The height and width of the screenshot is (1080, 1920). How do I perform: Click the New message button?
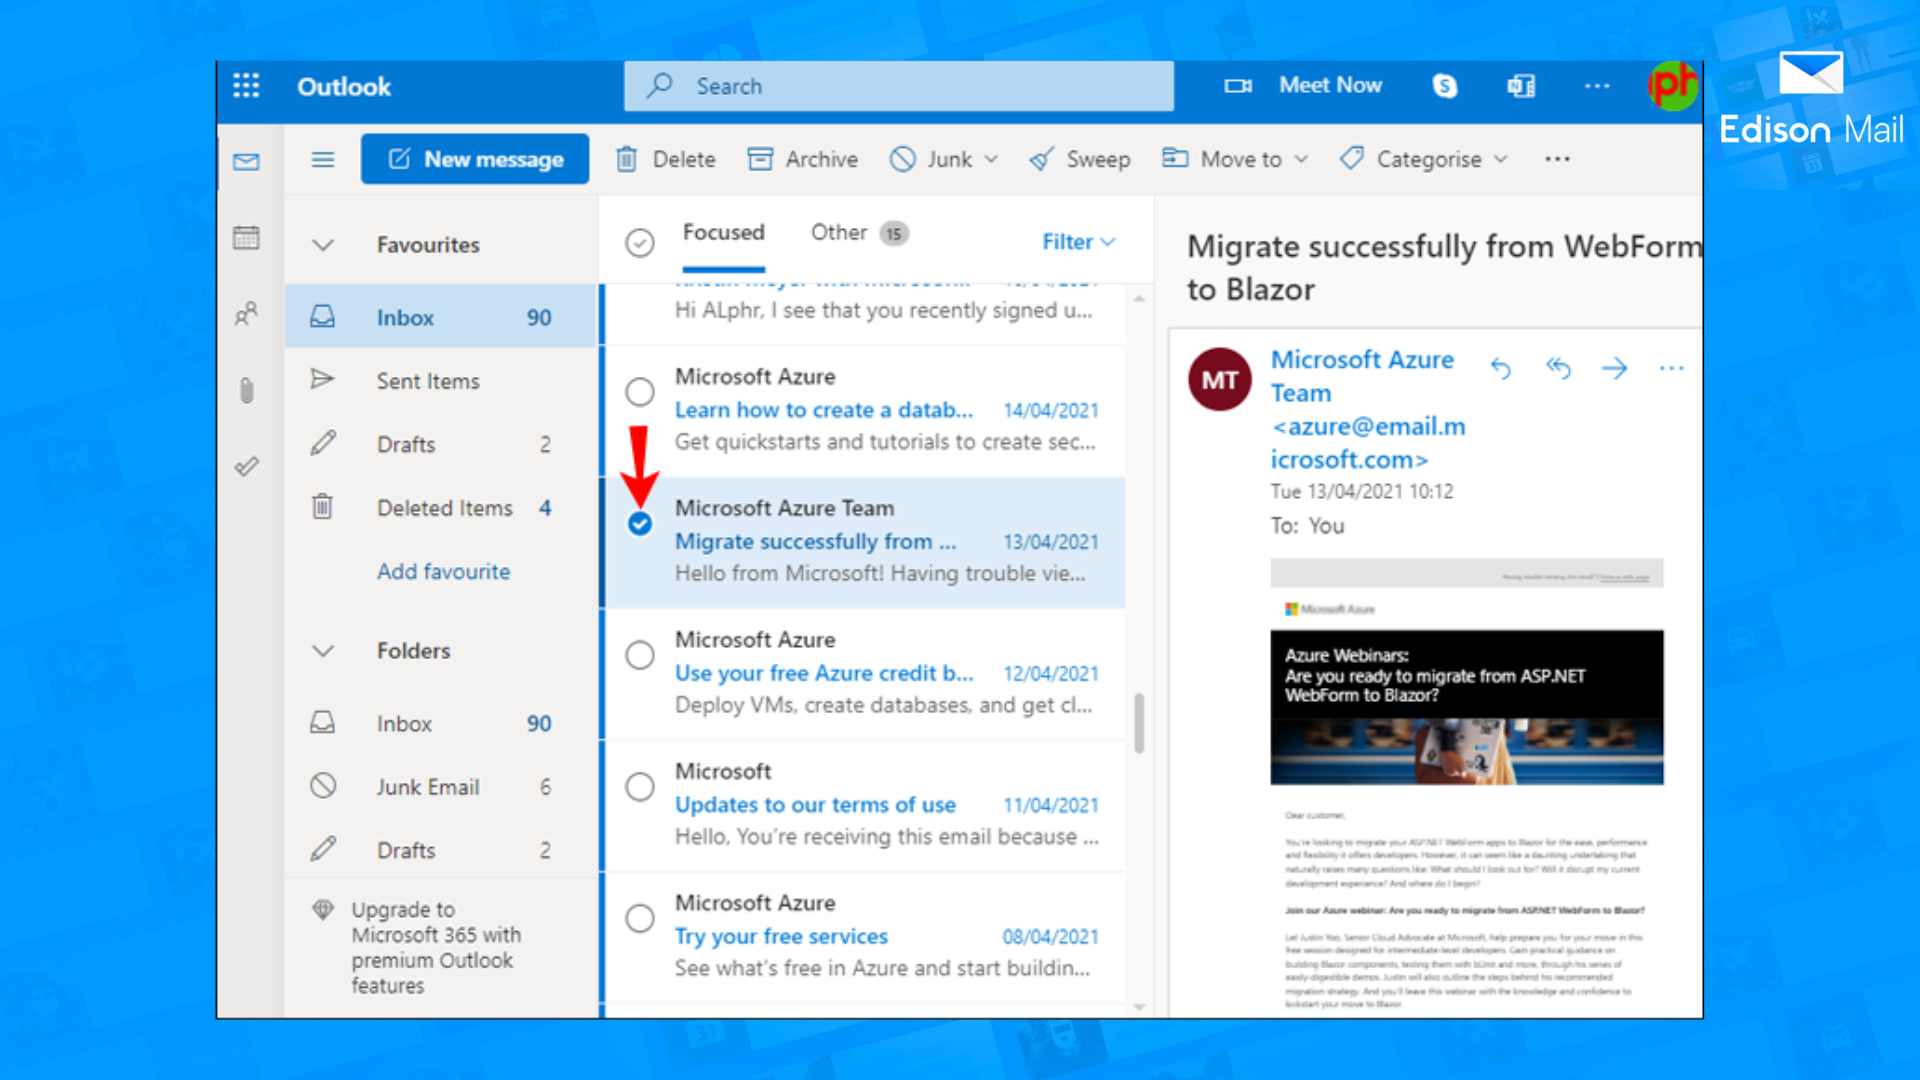tap(474, 159)
